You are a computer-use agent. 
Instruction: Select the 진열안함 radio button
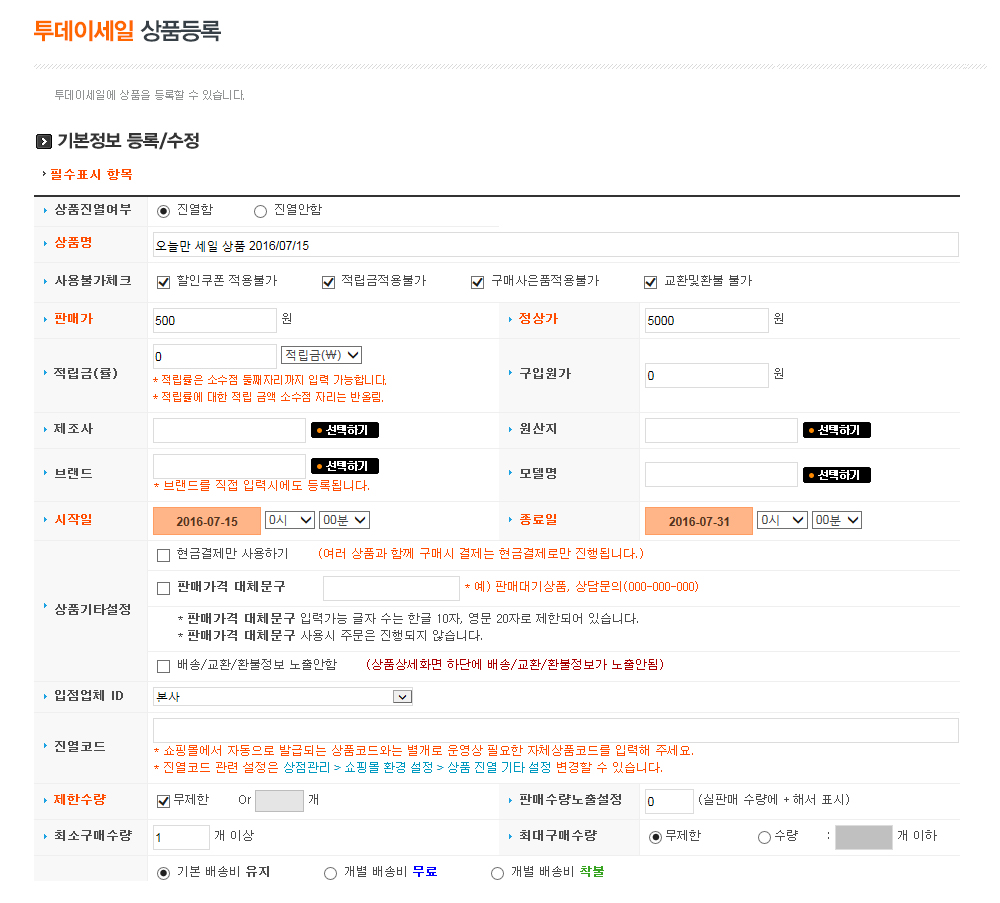pyautogui.click(x=261, y=211)
